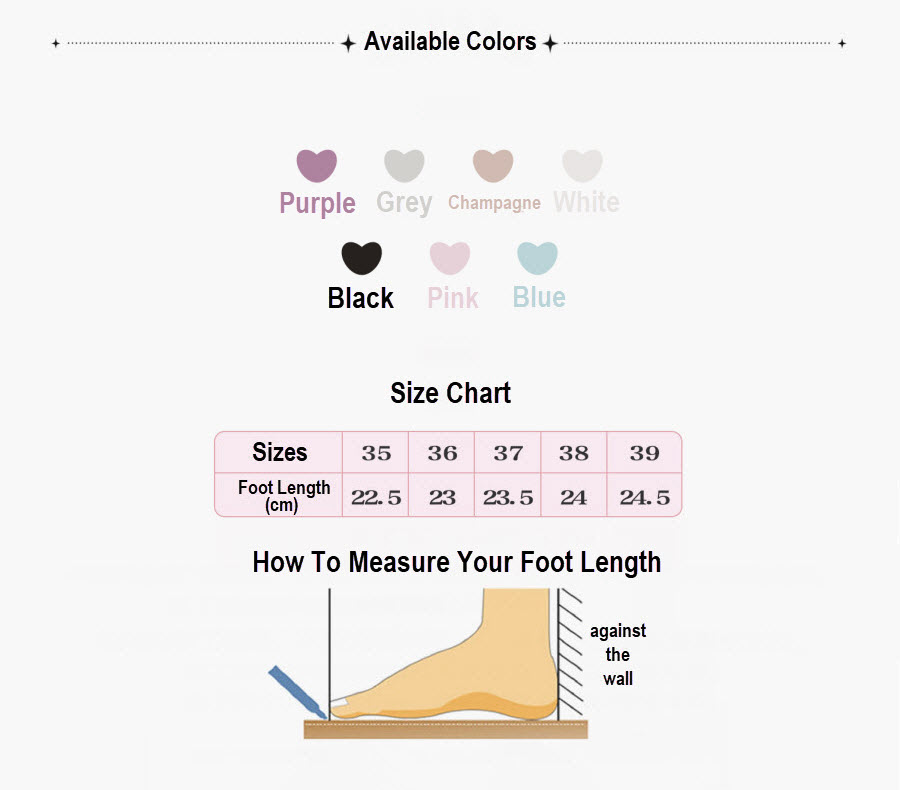This screenshot has width=900, height=790.
Task: Choose the champagne heart swatch
Action: tap(492, 165)
